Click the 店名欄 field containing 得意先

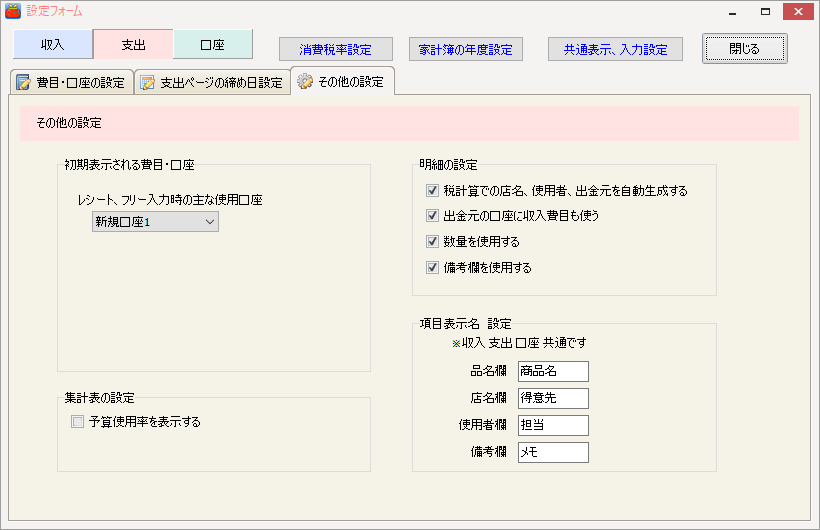coord(553,398)
